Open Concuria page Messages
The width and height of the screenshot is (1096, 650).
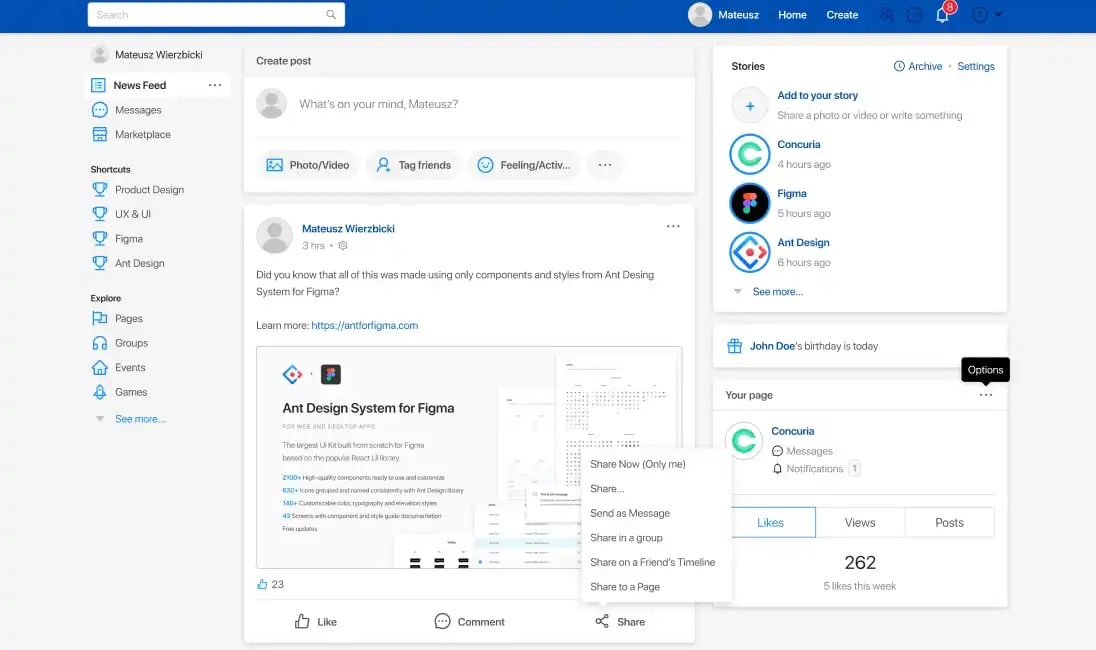802,451
